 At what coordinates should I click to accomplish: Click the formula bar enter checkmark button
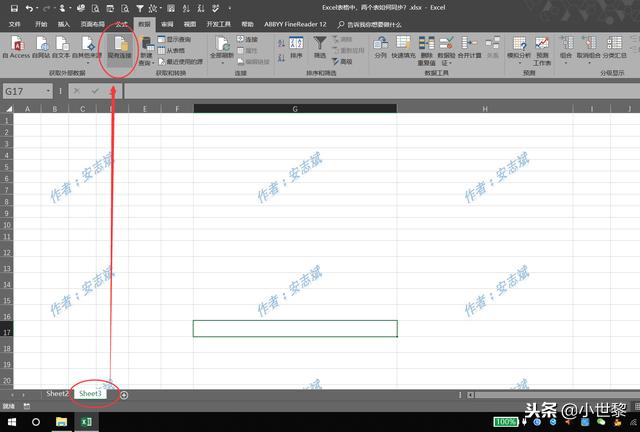95,91
